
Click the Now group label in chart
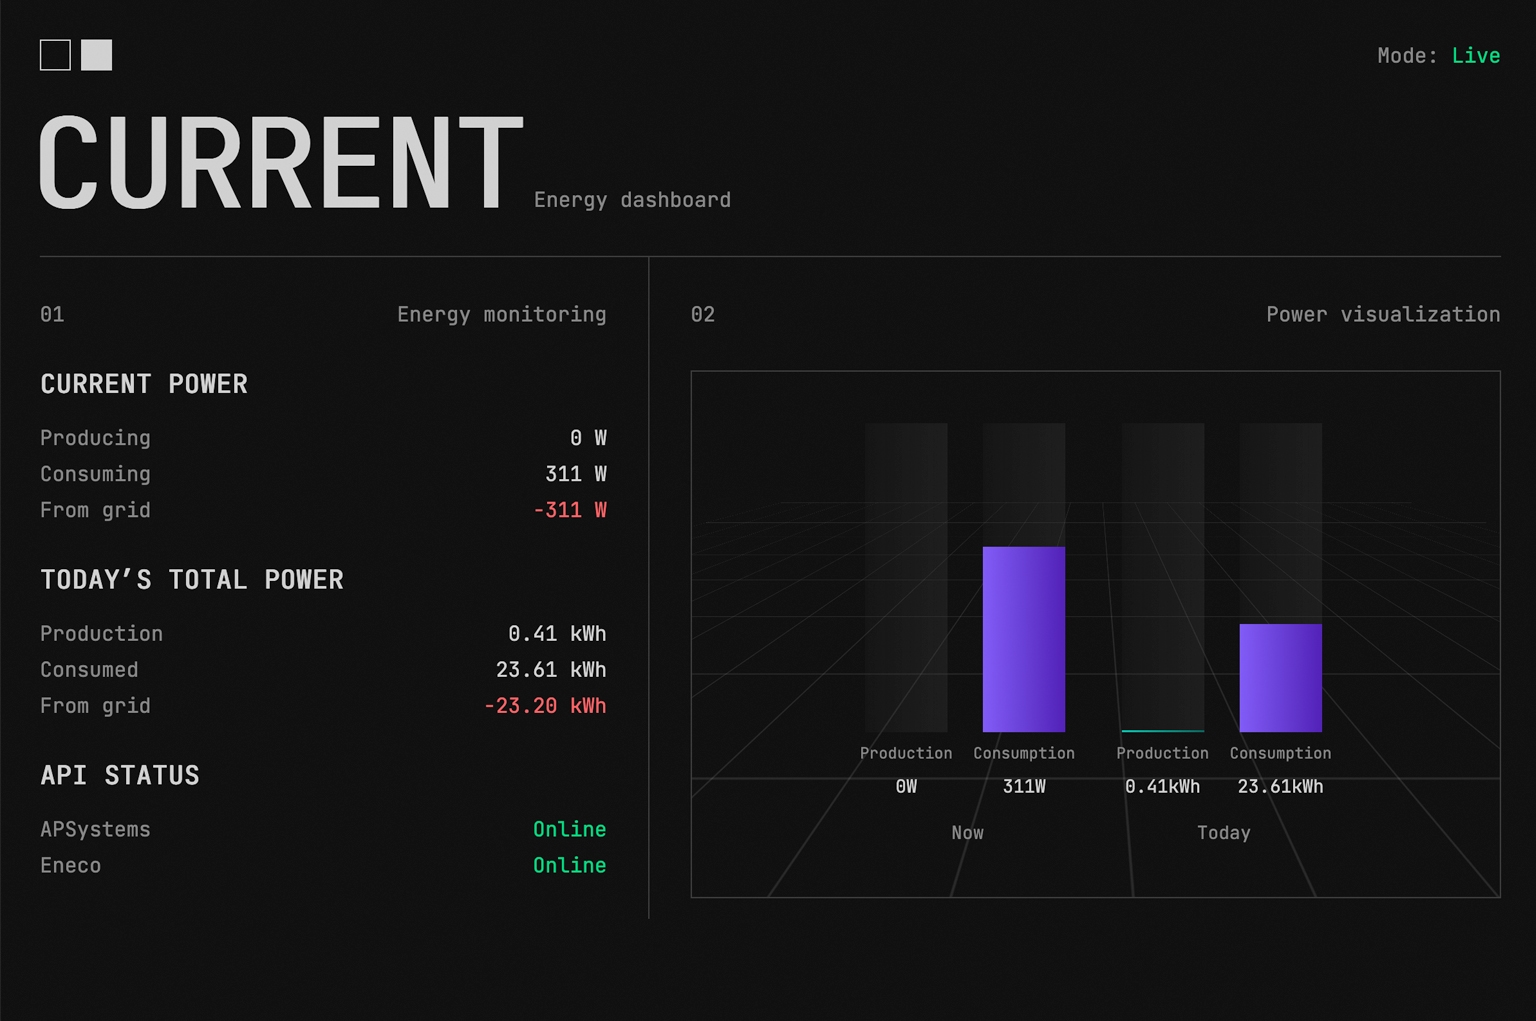click(967, 833)
